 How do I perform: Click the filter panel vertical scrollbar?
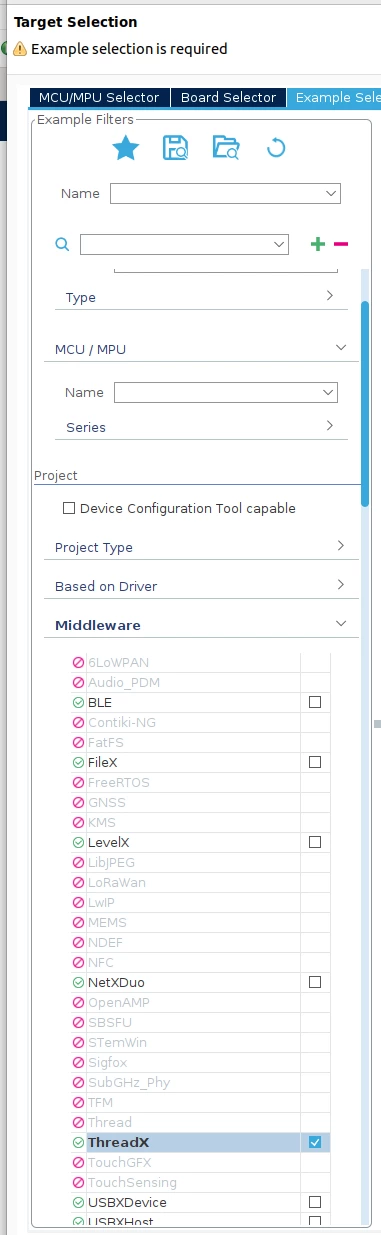tap(365, 395)
